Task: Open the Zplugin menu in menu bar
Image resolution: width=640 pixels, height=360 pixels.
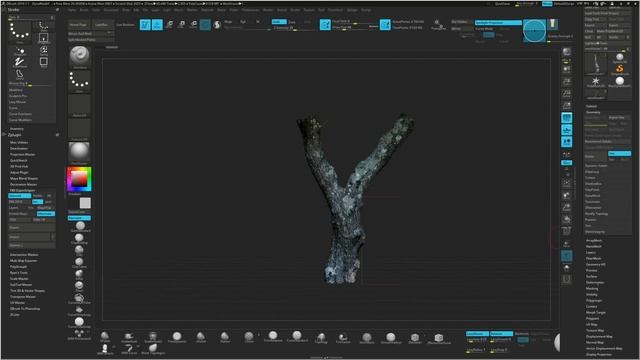Action: (352, 10)
